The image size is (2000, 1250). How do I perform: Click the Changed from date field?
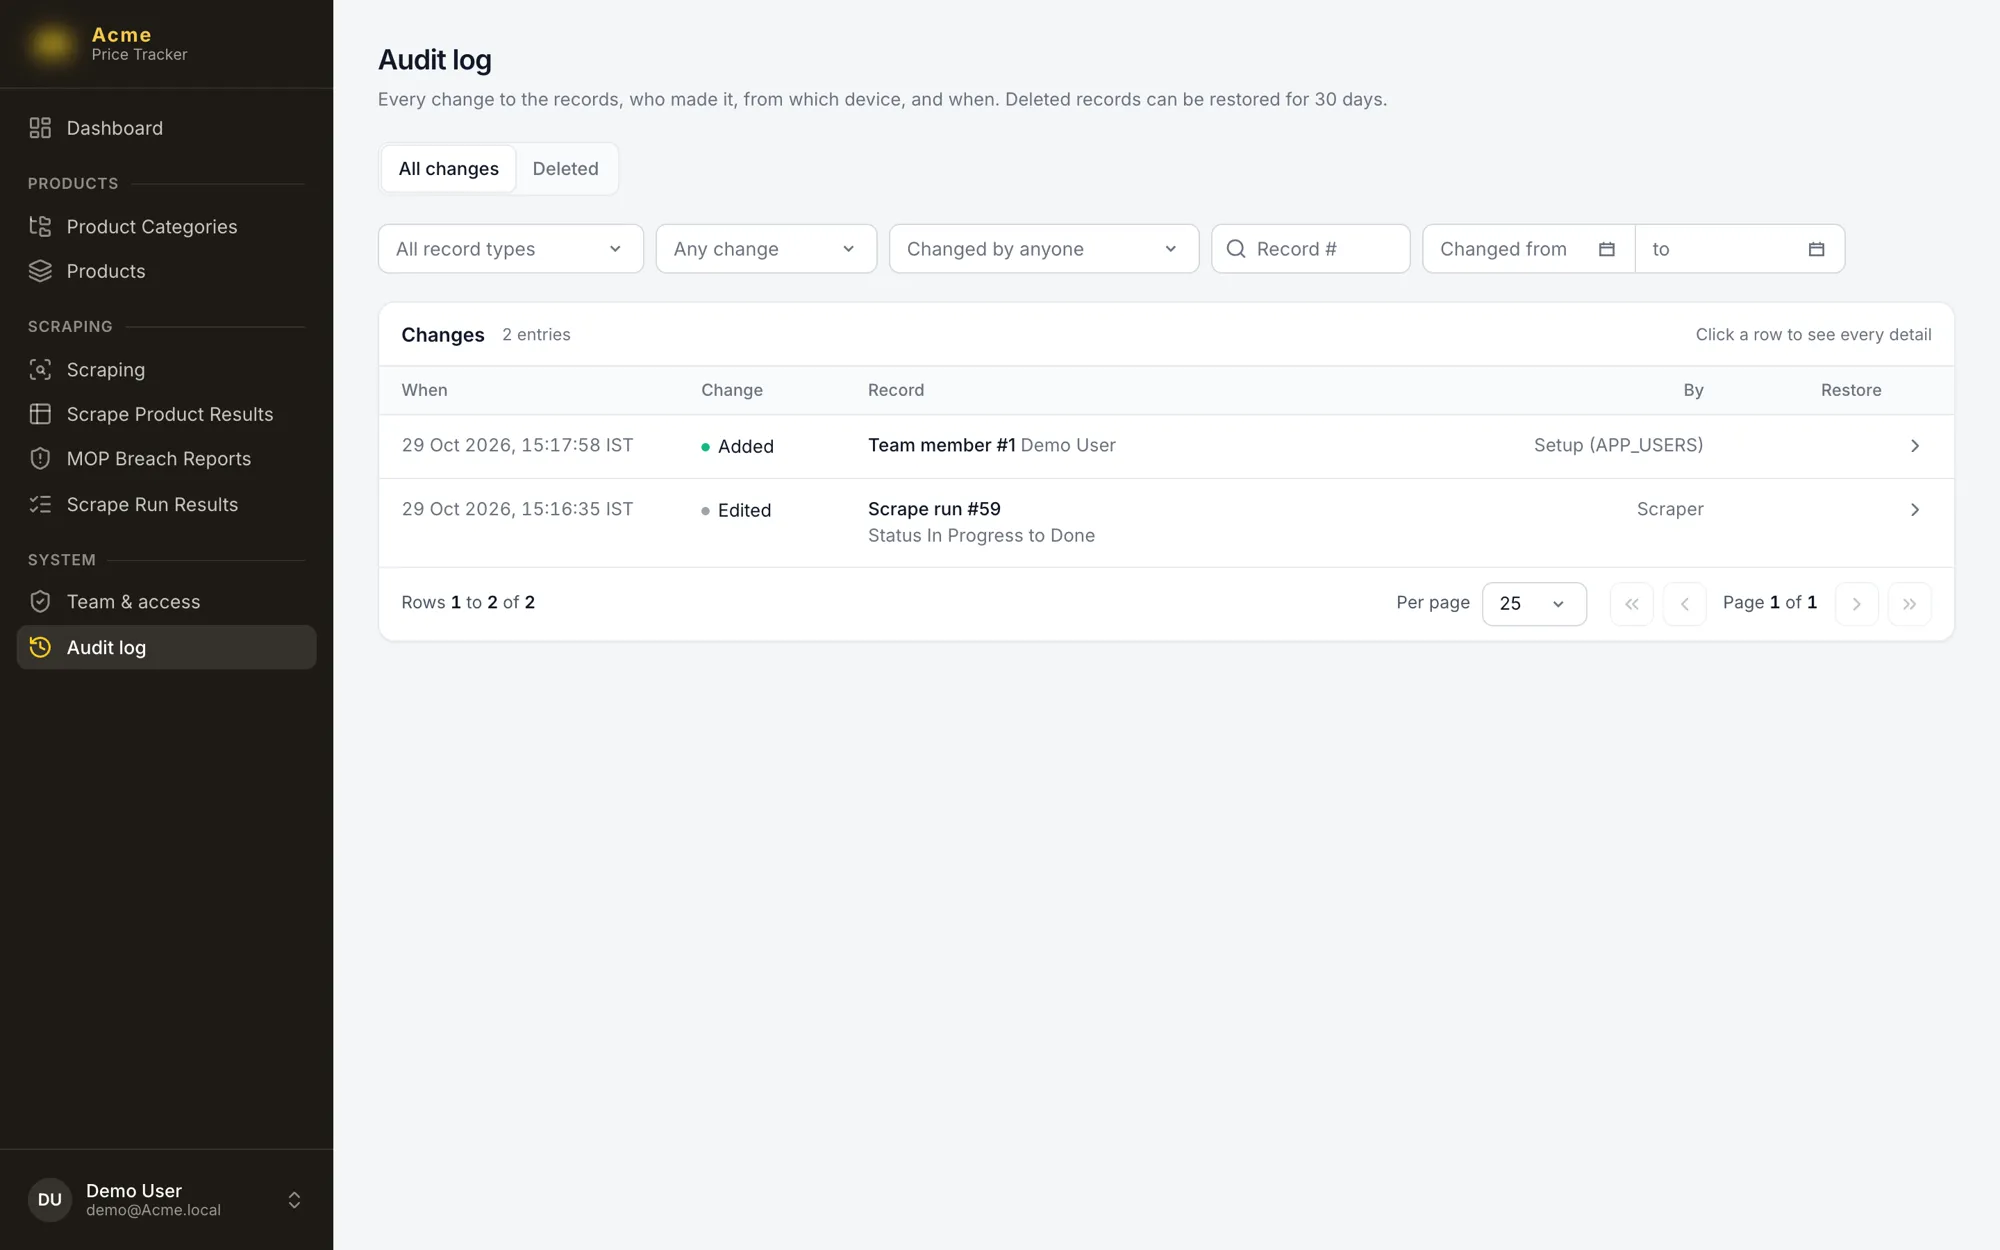pos(1529,249)
